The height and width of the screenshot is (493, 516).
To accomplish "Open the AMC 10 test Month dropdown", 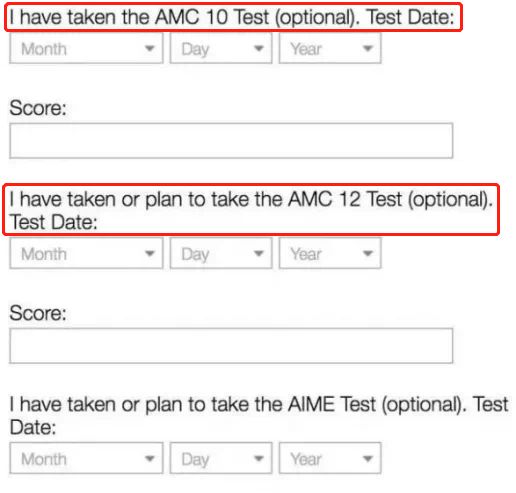I will click(x=86, y=48).
